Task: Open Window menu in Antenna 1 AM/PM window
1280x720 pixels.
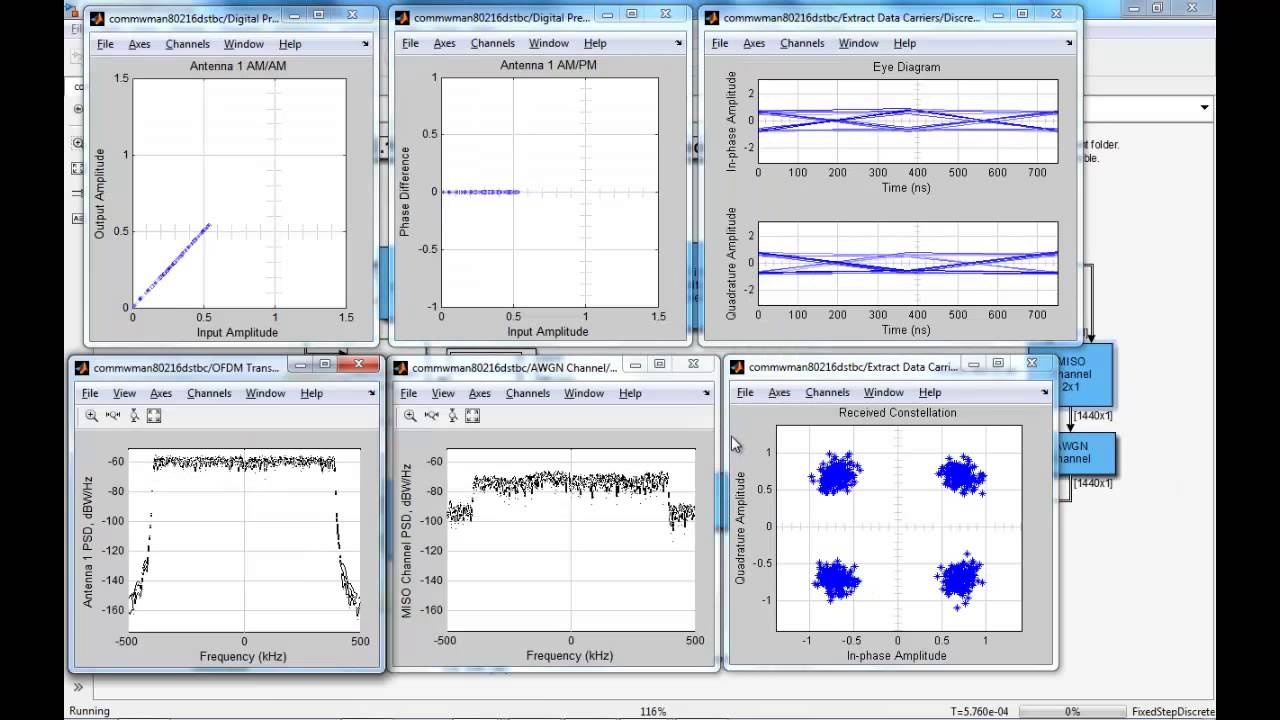Action: [x=549, y=43]
